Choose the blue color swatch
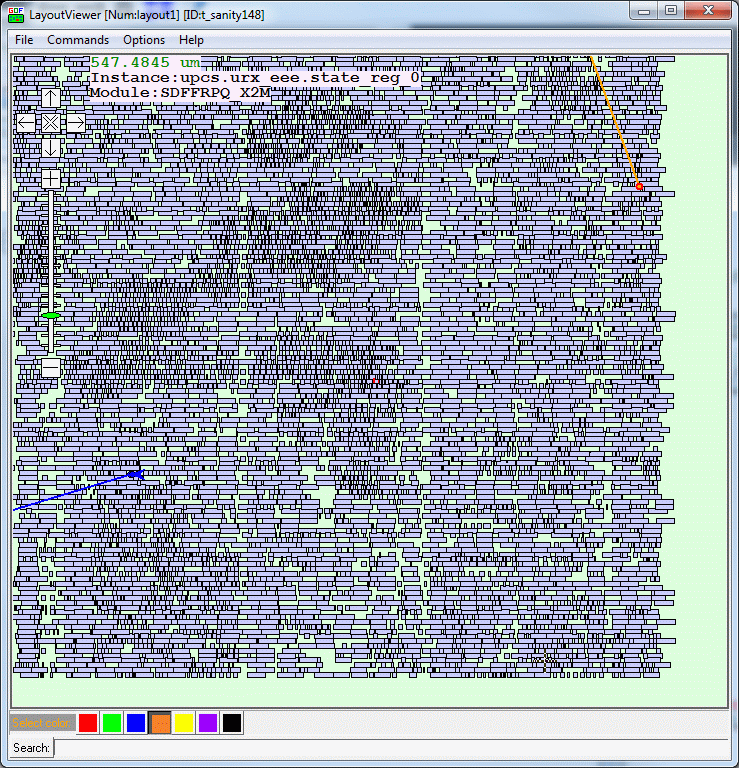Screen dimensions: 739x768 pos(136,722)
